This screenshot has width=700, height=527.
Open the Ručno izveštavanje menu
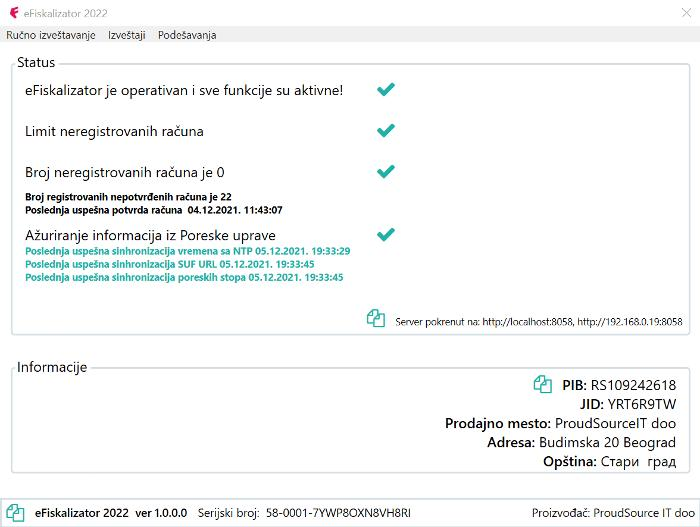(51, 35)
